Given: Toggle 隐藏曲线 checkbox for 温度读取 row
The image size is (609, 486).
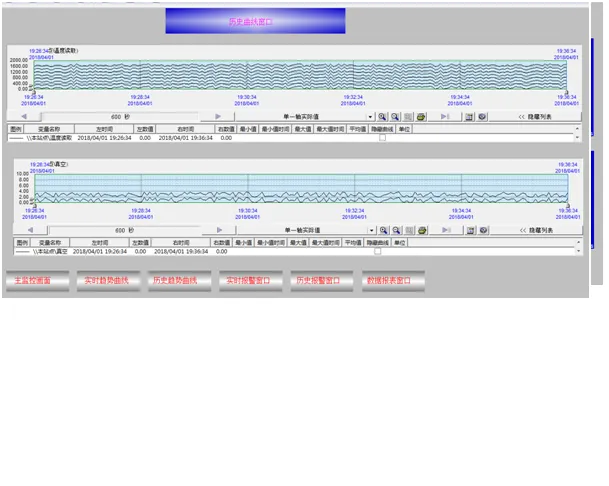Looking at the screenshot, I should click(383, 138).
